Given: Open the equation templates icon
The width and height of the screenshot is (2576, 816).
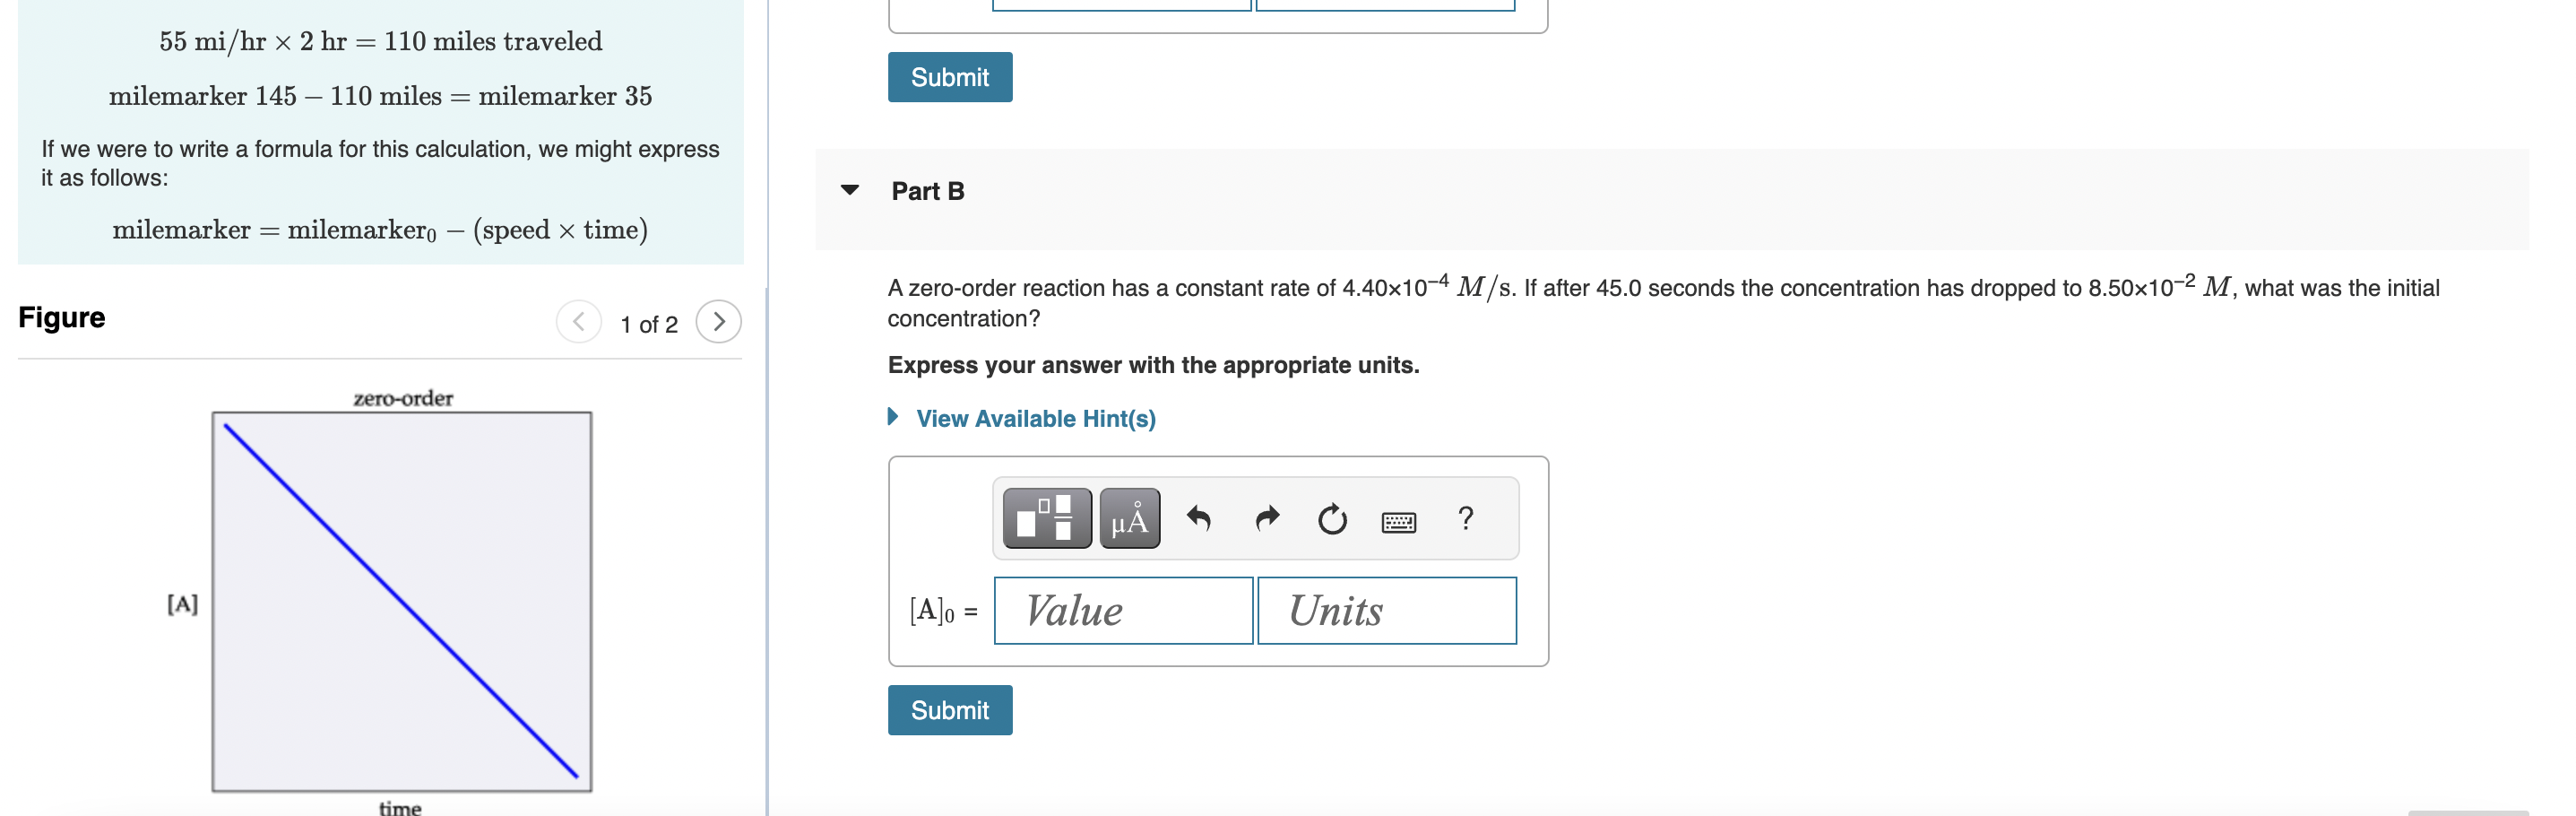Looking at the screenshot, I should point(1046,518).
